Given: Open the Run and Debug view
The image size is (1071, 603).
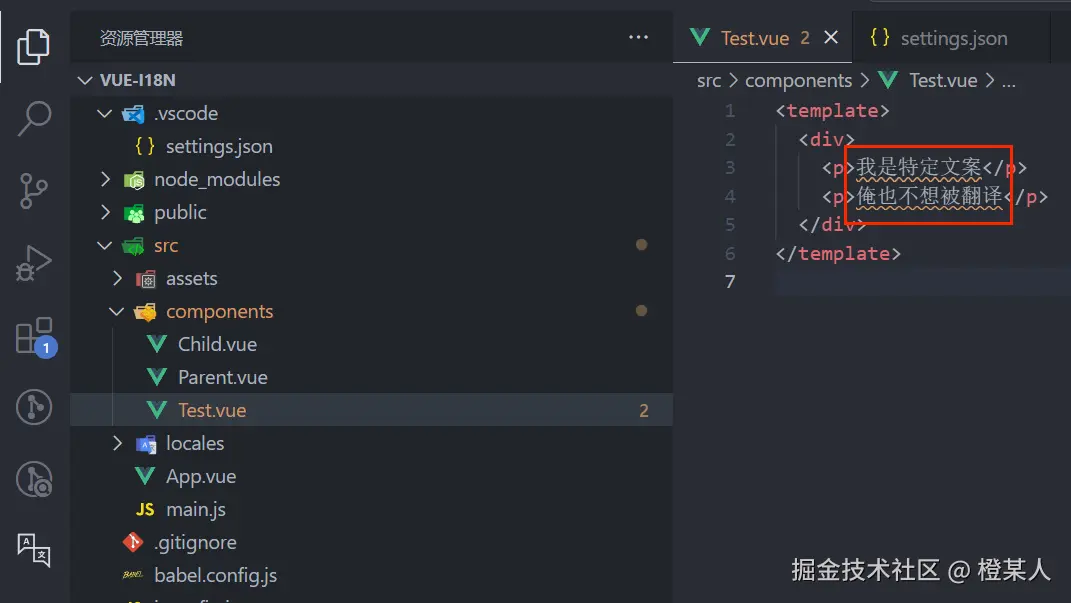Looking at the screenshot, I should click(34, 263).
